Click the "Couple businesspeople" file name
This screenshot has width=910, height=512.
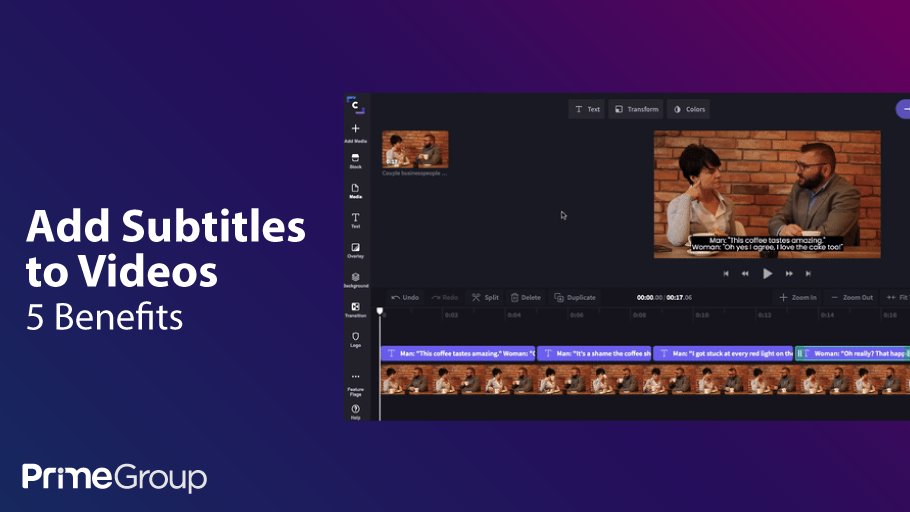click(414, 173)
